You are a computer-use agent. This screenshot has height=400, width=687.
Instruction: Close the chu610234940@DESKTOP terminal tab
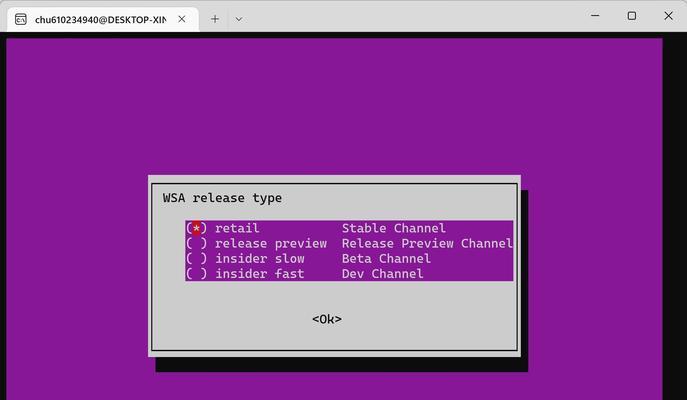(182, 19)
